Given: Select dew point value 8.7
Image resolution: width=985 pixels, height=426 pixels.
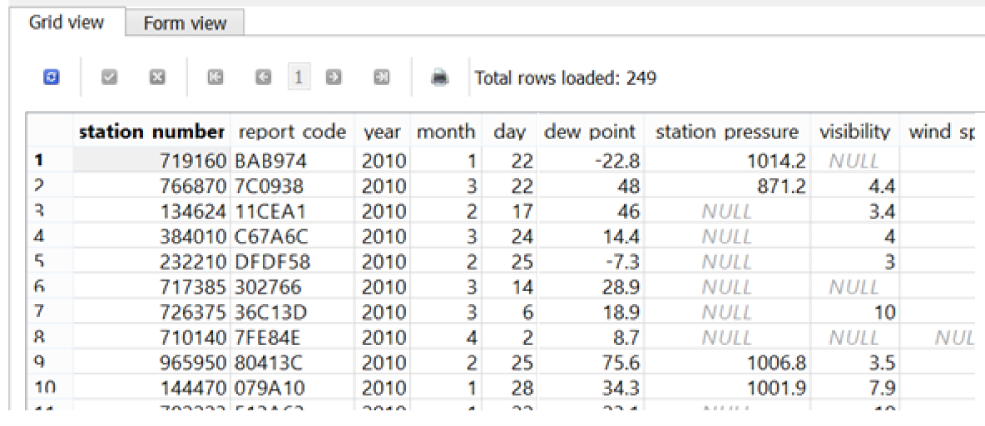Looking at the screenshot, I should 590,337.
